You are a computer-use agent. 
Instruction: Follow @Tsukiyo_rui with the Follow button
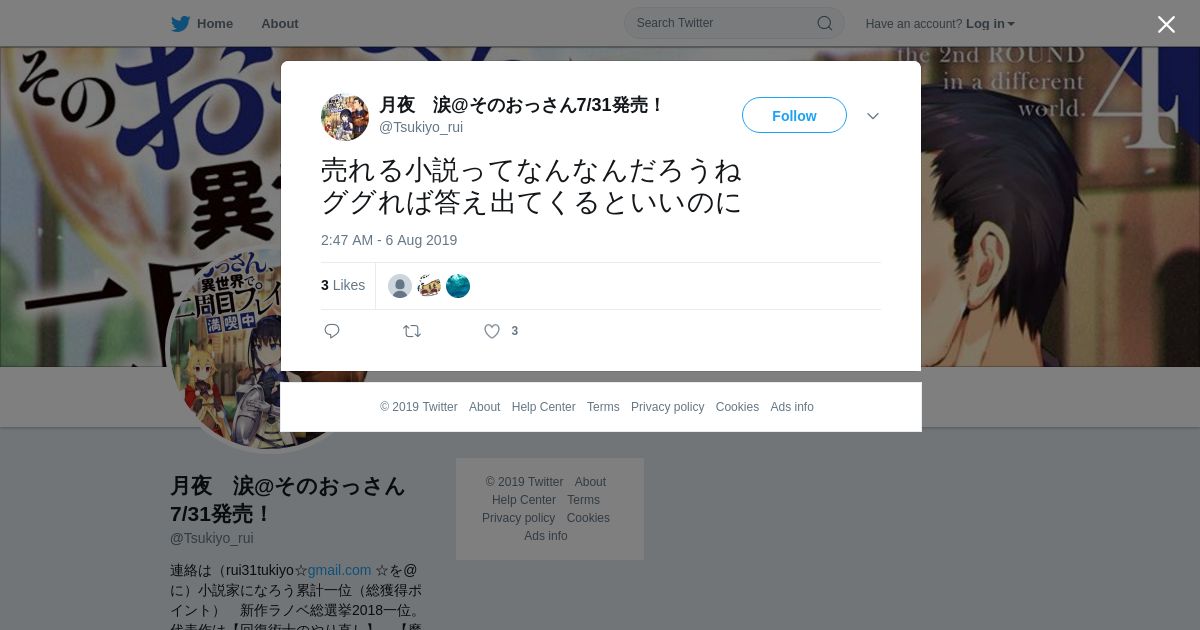pos(794,115)
